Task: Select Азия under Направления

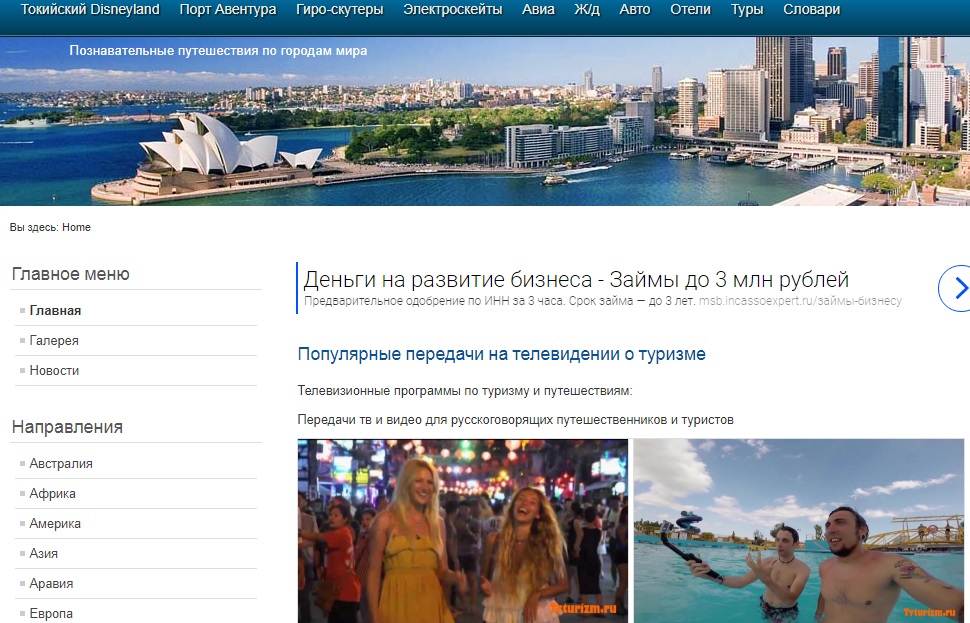Action: pyautogui.click(x=43, y=553)
